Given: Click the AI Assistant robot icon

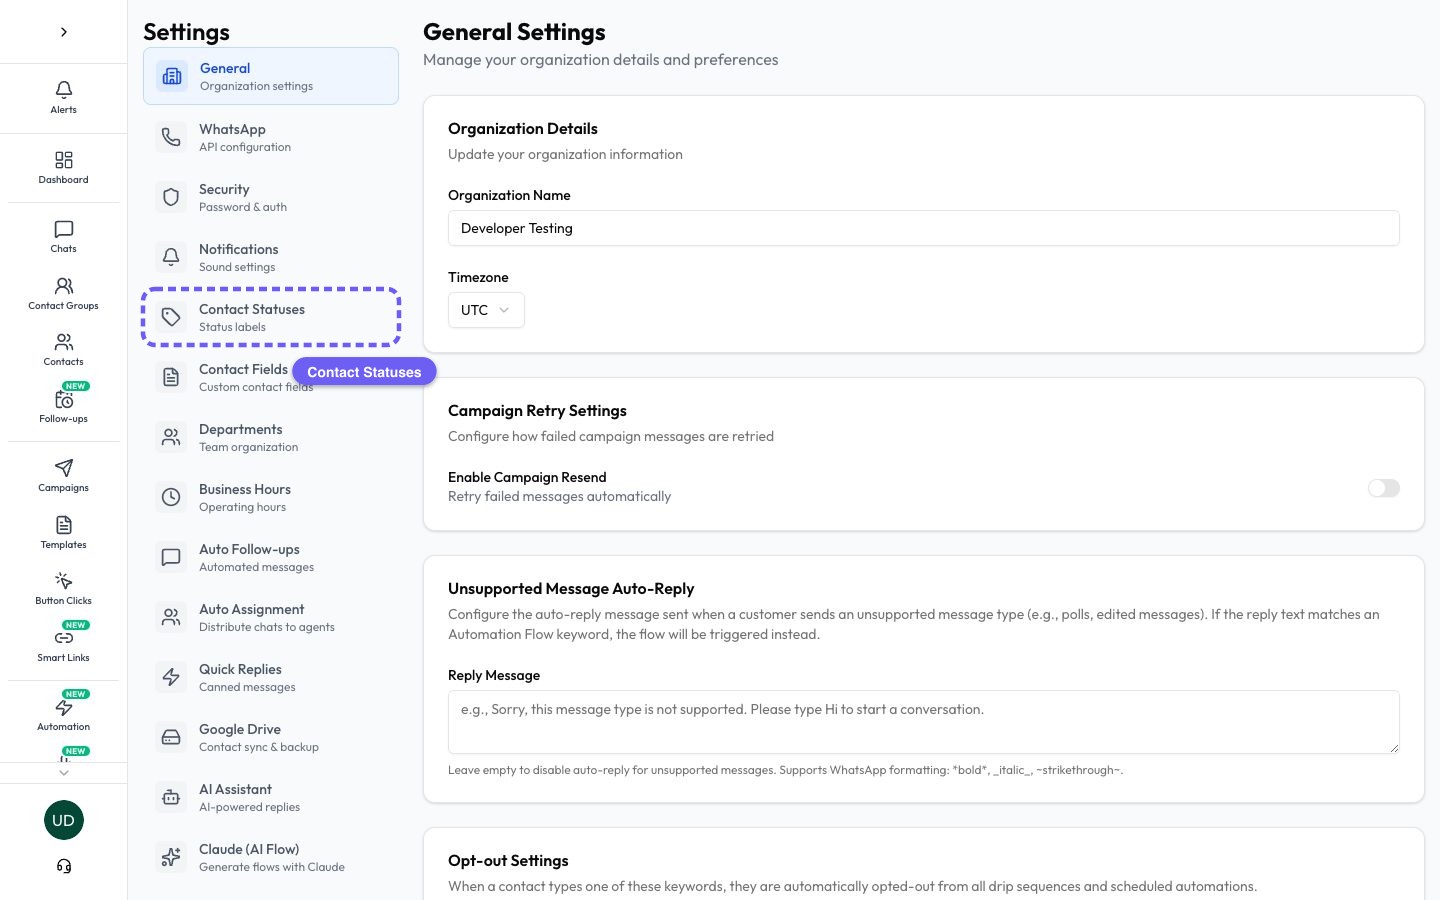Looking at the screenshot, I should (171, 797).
